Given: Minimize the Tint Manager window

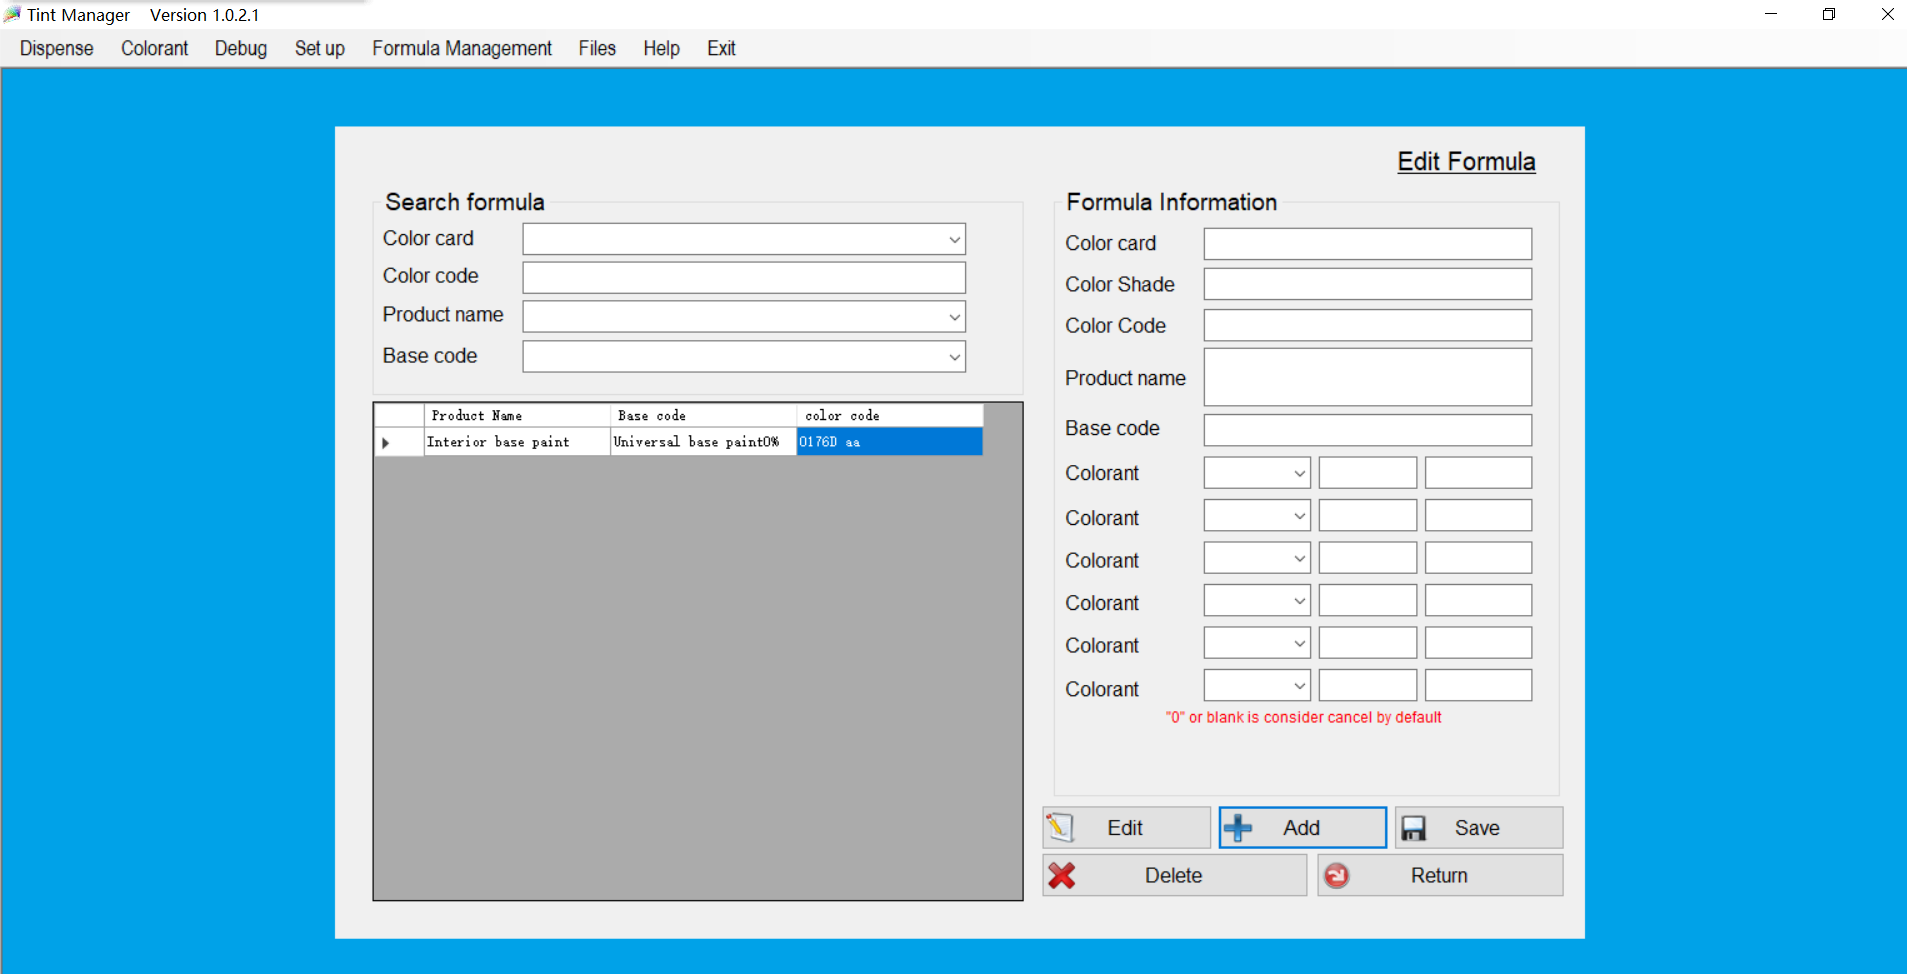Looking at the screenshot, I should 1771,14.
